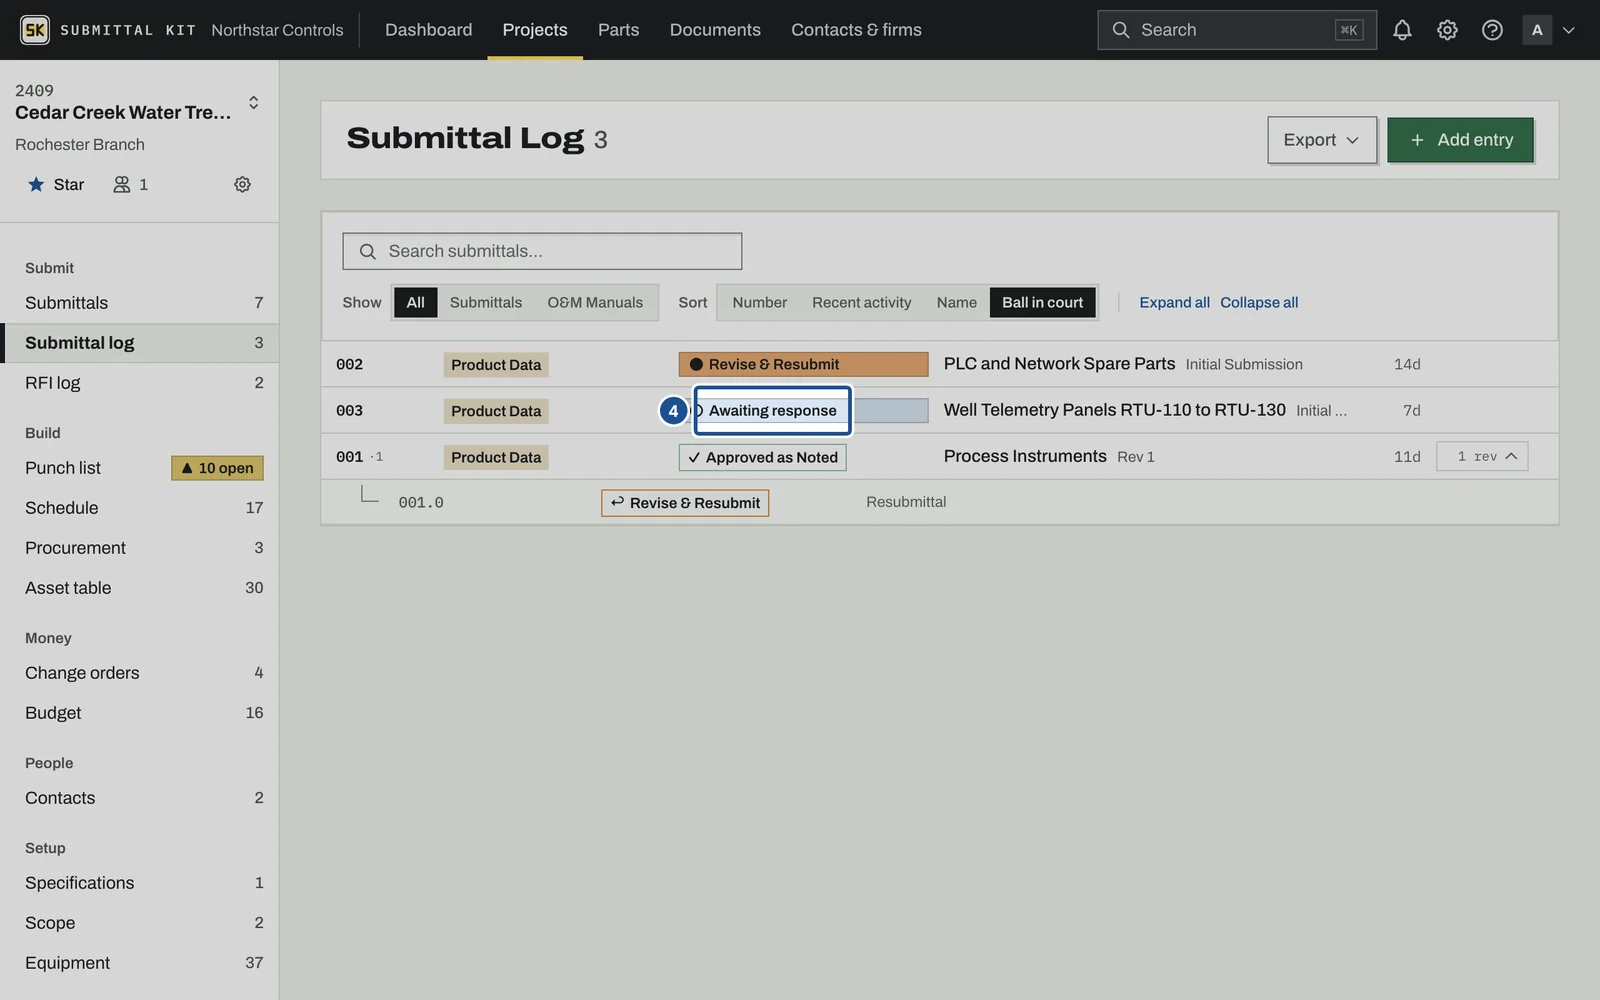The image size is (1600, 1000).
Task: Collapse the 1 rev expander on row 001
Action: click(1482, 456)
